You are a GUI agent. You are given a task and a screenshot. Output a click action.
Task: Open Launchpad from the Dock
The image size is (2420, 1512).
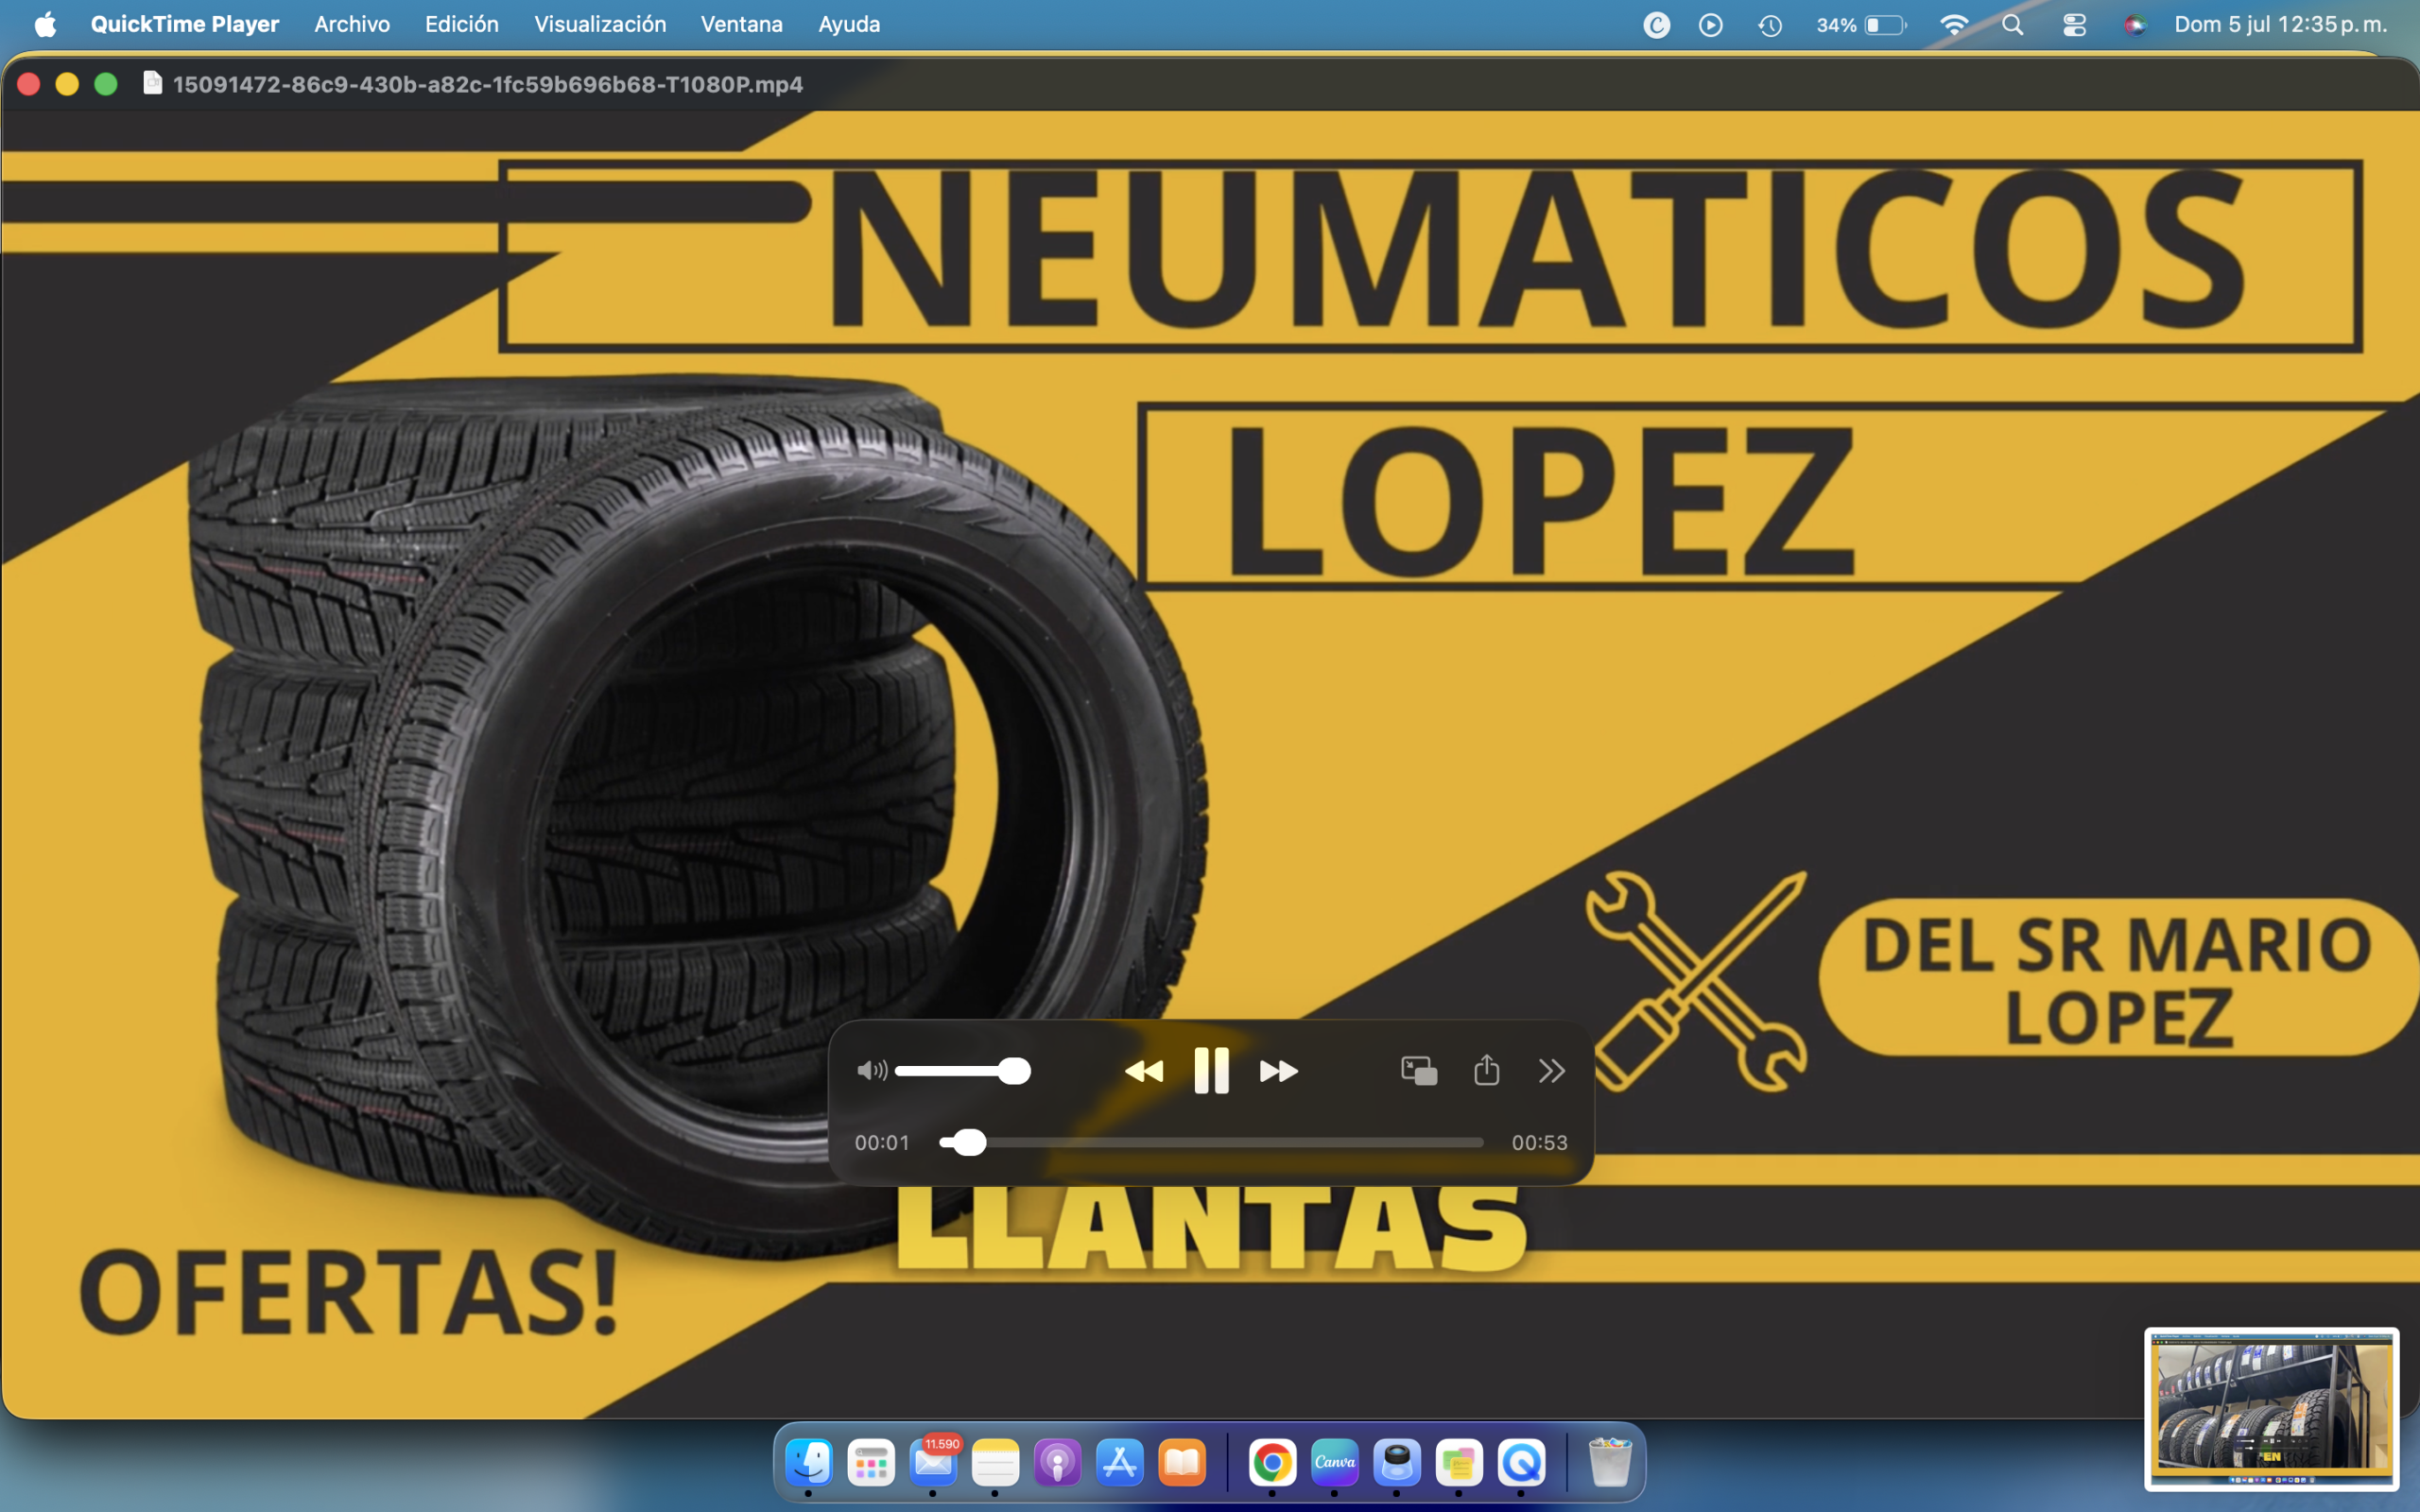pyautogui.click(x=871, y=1463)
